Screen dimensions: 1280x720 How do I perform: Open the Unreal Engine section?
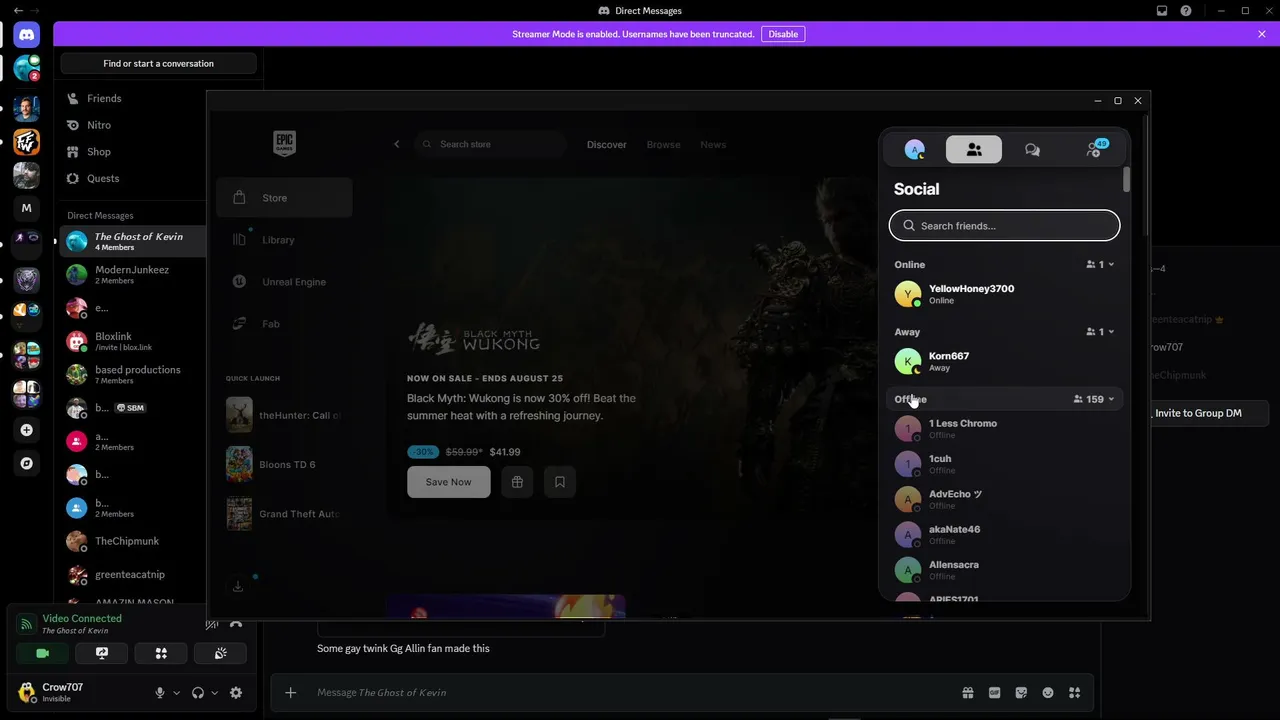[x=284, y=282]
